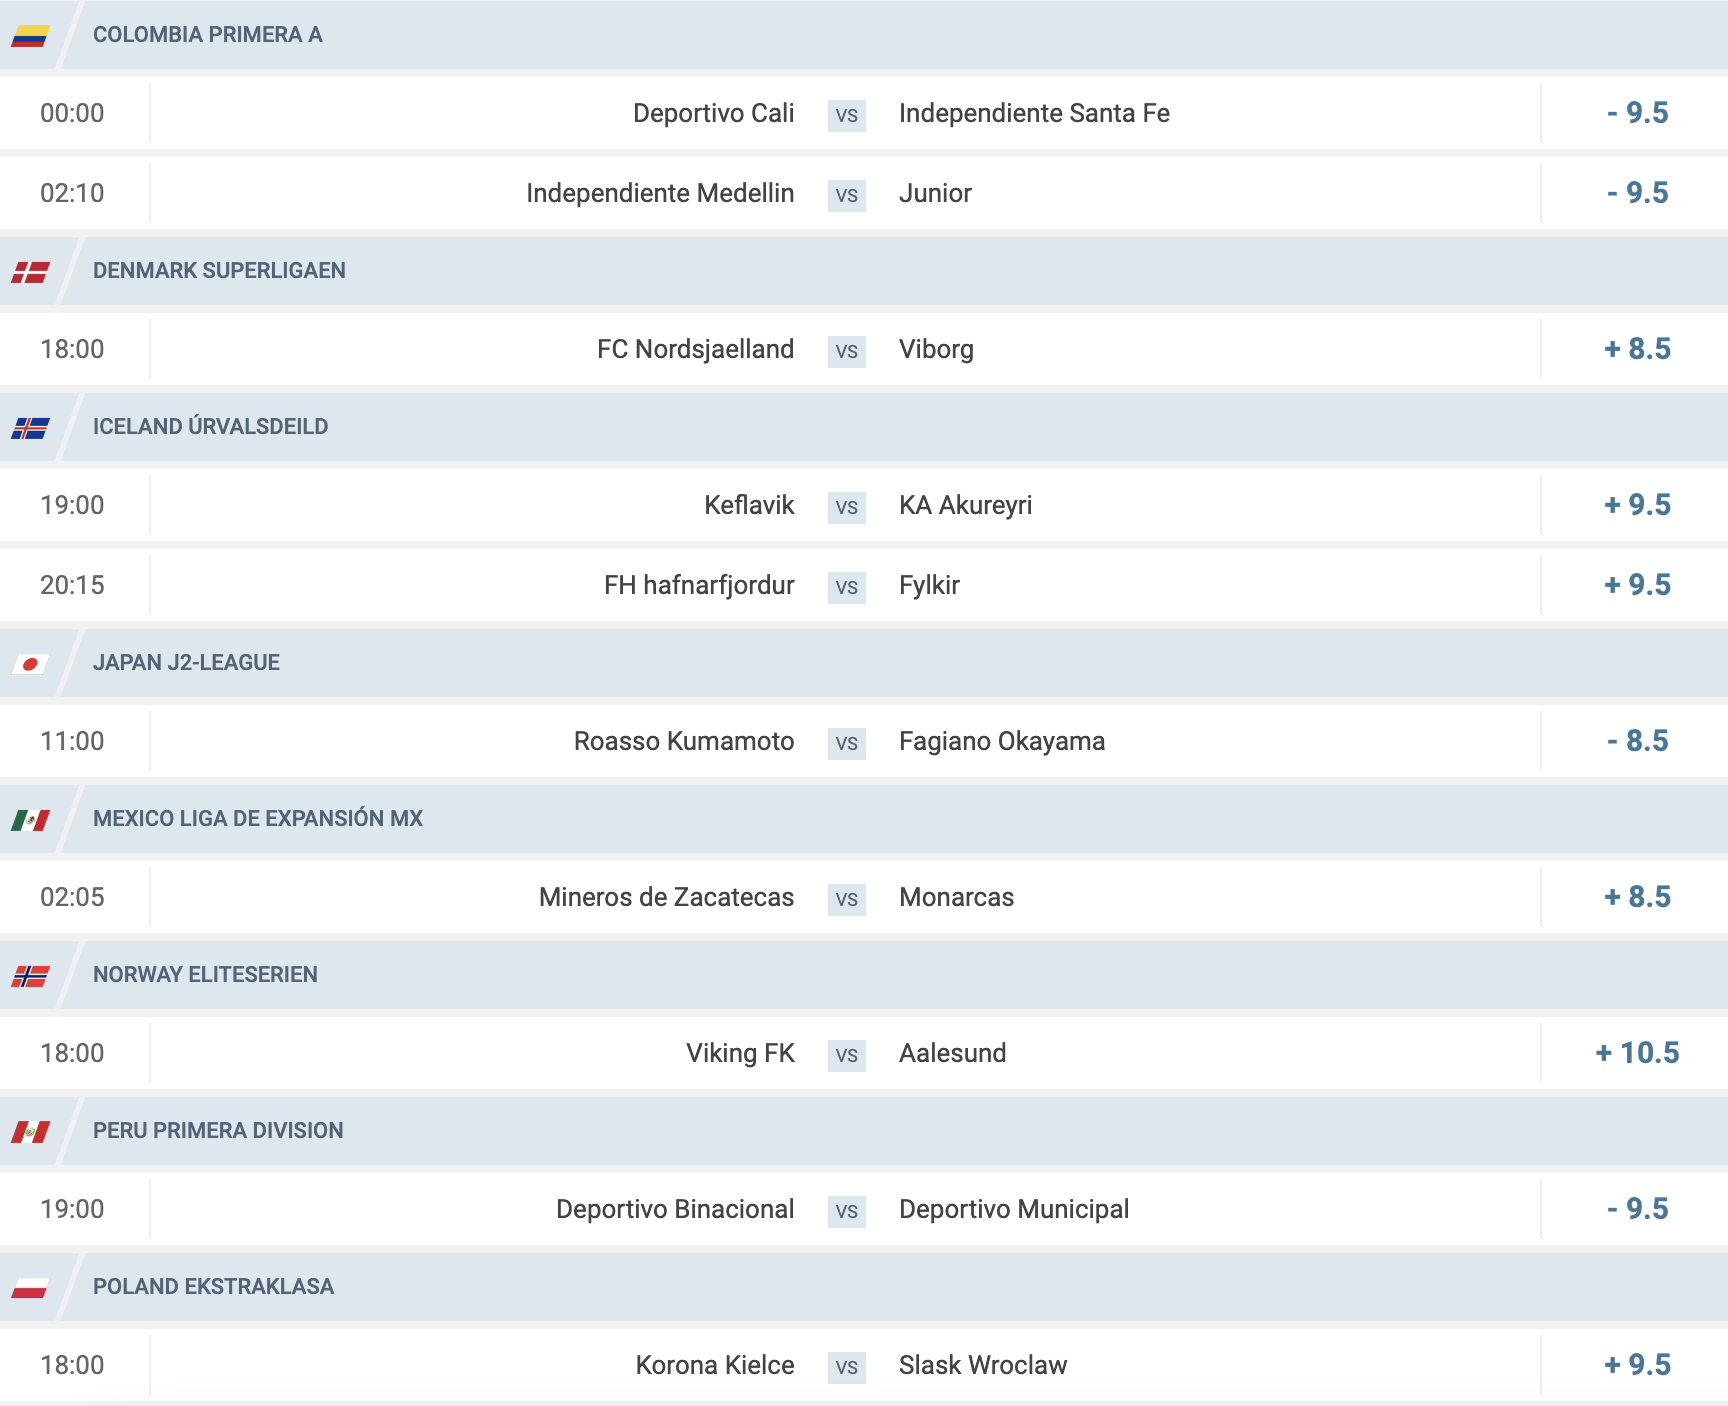Select the Deportivo Cali team name
Image resolution: width=1728 pixels, height=1406 pixels.
[714, 113]
